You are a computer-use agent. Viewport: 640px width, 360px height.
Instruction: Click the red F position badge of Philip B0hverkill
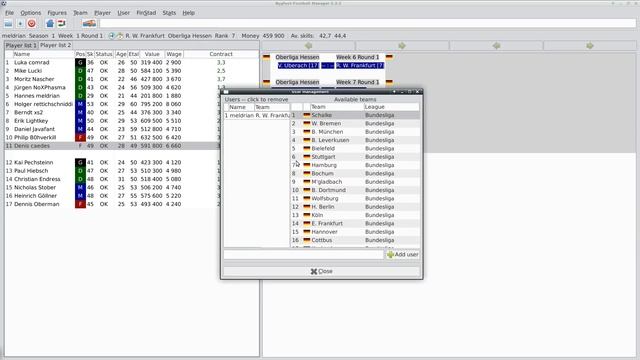[80, 138]
